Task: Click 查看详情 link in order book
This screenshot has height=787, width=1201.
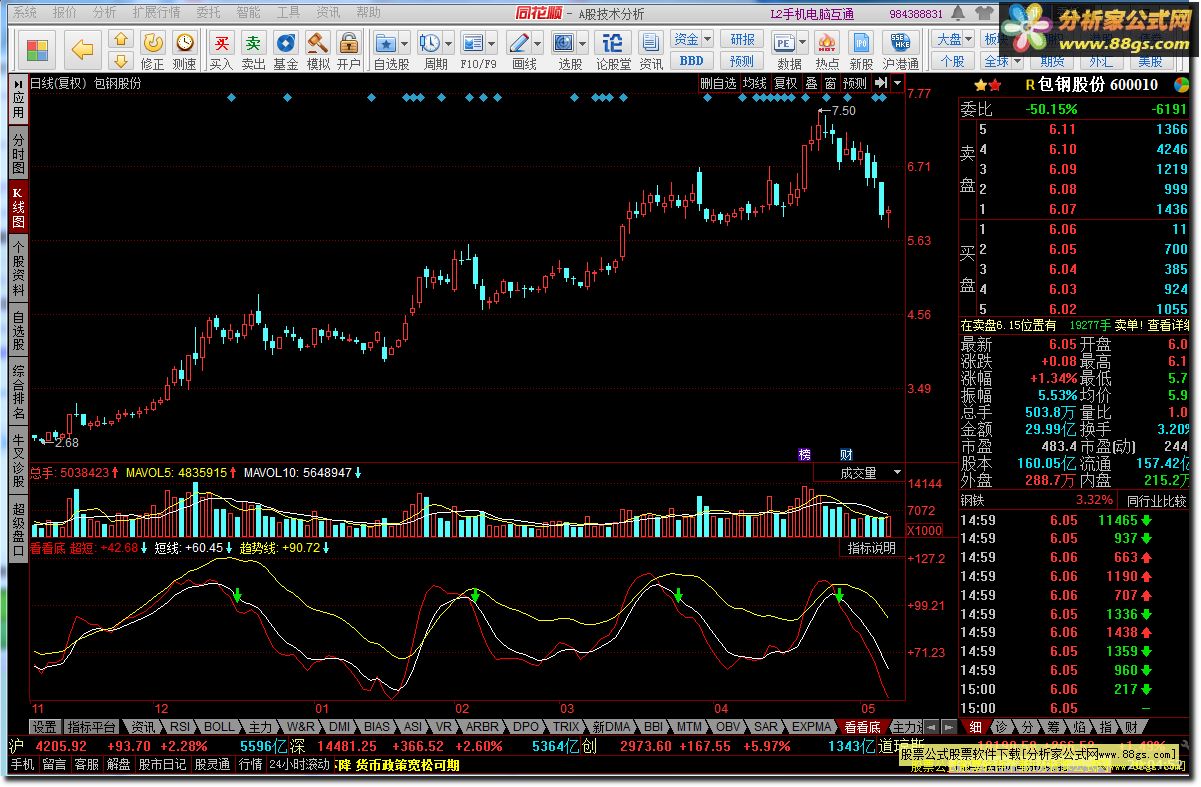Action: coord(1168,325)
